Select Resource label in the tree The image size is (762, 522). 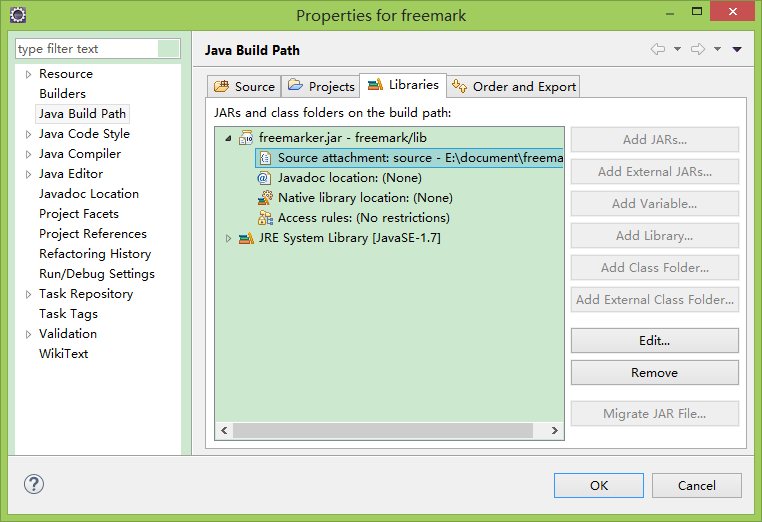pyautogui.click(x=66, y=74)
